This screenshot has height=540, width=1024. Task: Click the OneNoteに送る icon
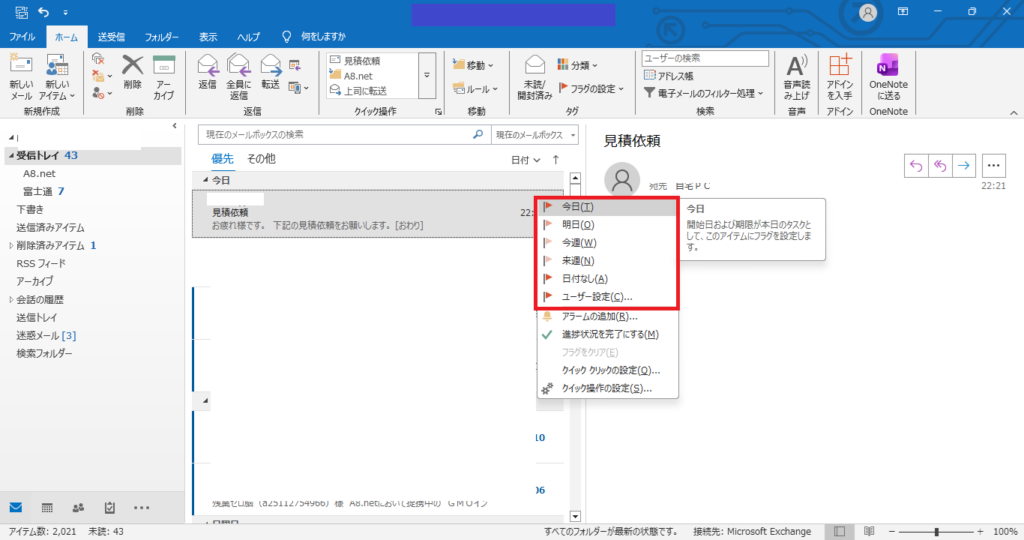click(887, 68)
